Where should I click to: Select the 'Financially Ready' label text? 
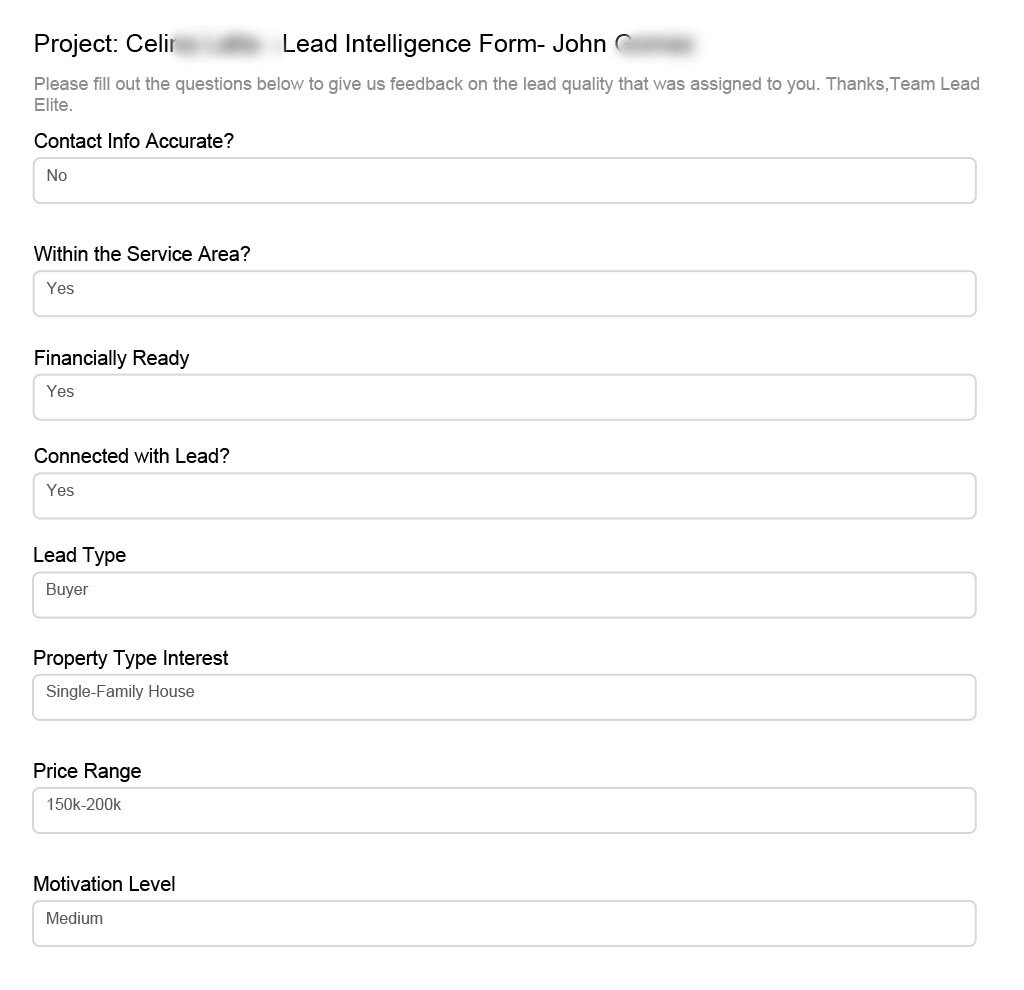click(111, 358)
